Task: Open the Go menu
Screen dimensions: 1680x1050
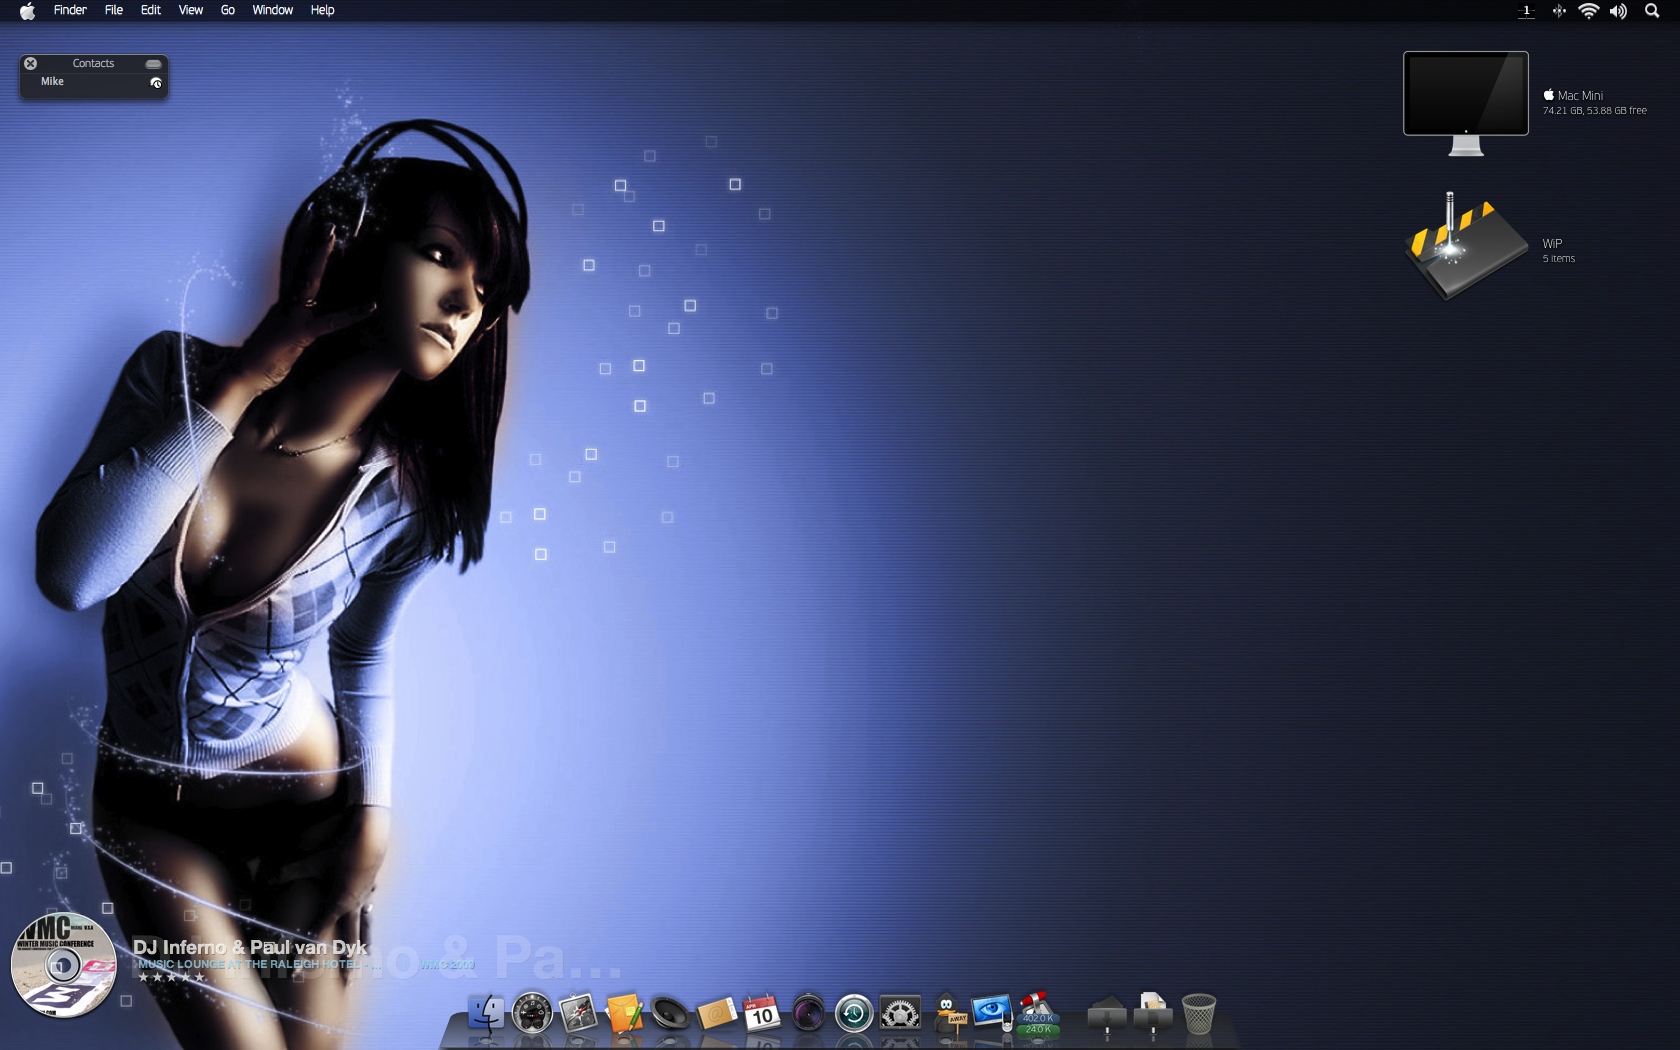Action: tap(228, 10)
